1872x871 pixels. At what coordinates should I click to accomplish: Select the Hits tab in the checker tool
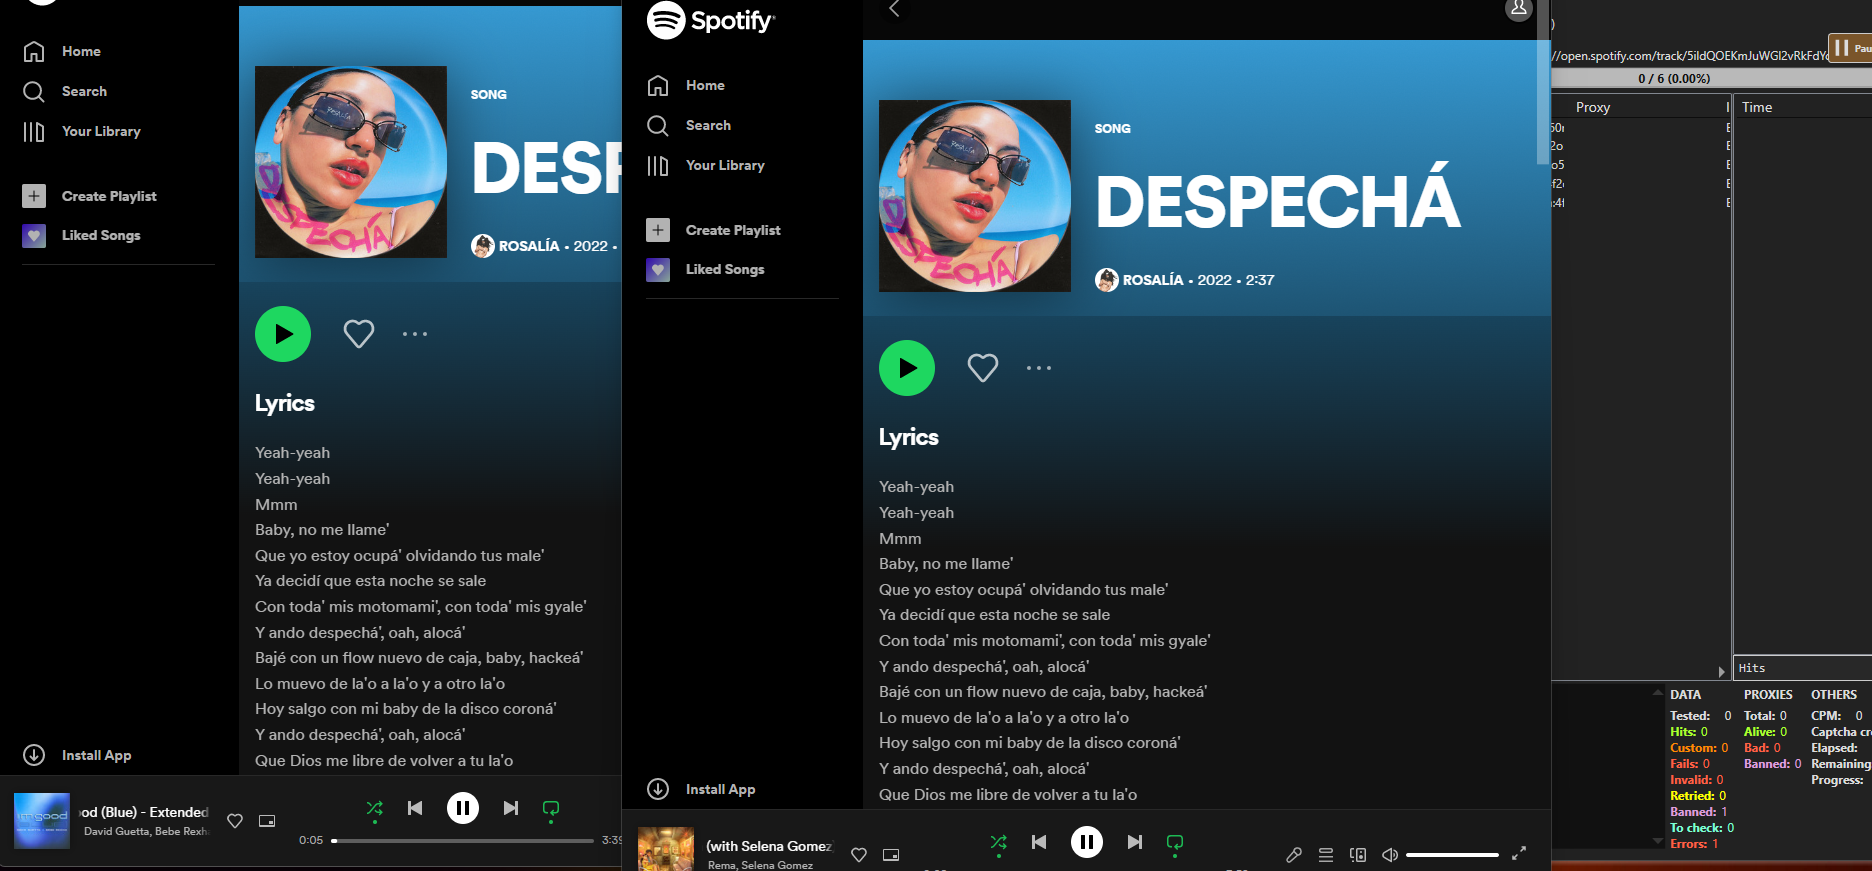pos(1752,668)
